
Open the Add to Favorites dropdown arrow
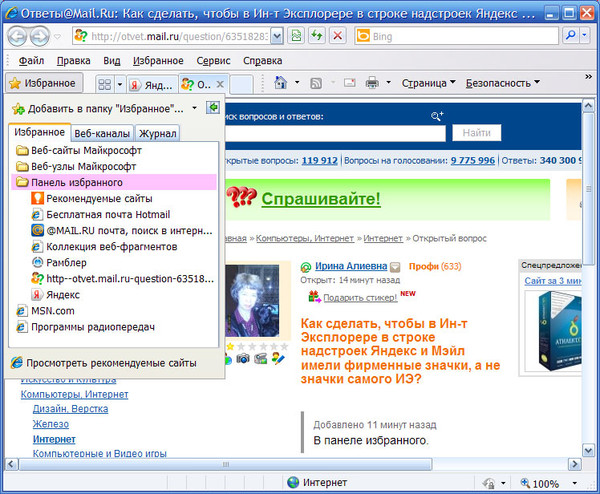coord(194,108)
